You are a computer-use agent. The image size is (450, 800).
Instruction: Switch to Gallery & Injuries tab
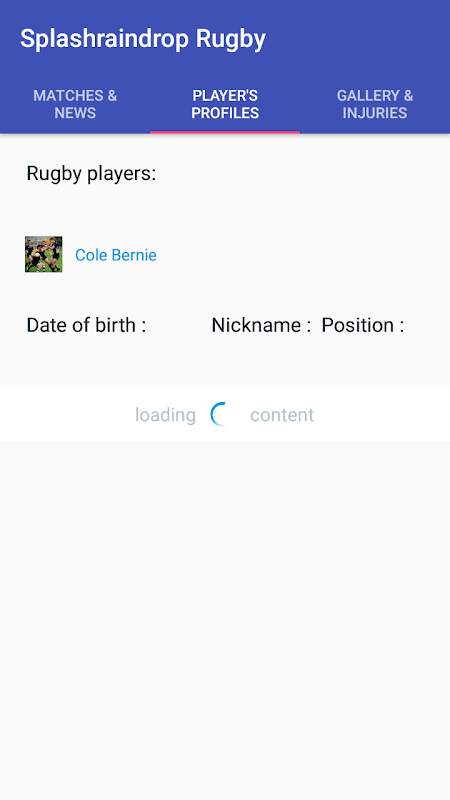[375, 104]
